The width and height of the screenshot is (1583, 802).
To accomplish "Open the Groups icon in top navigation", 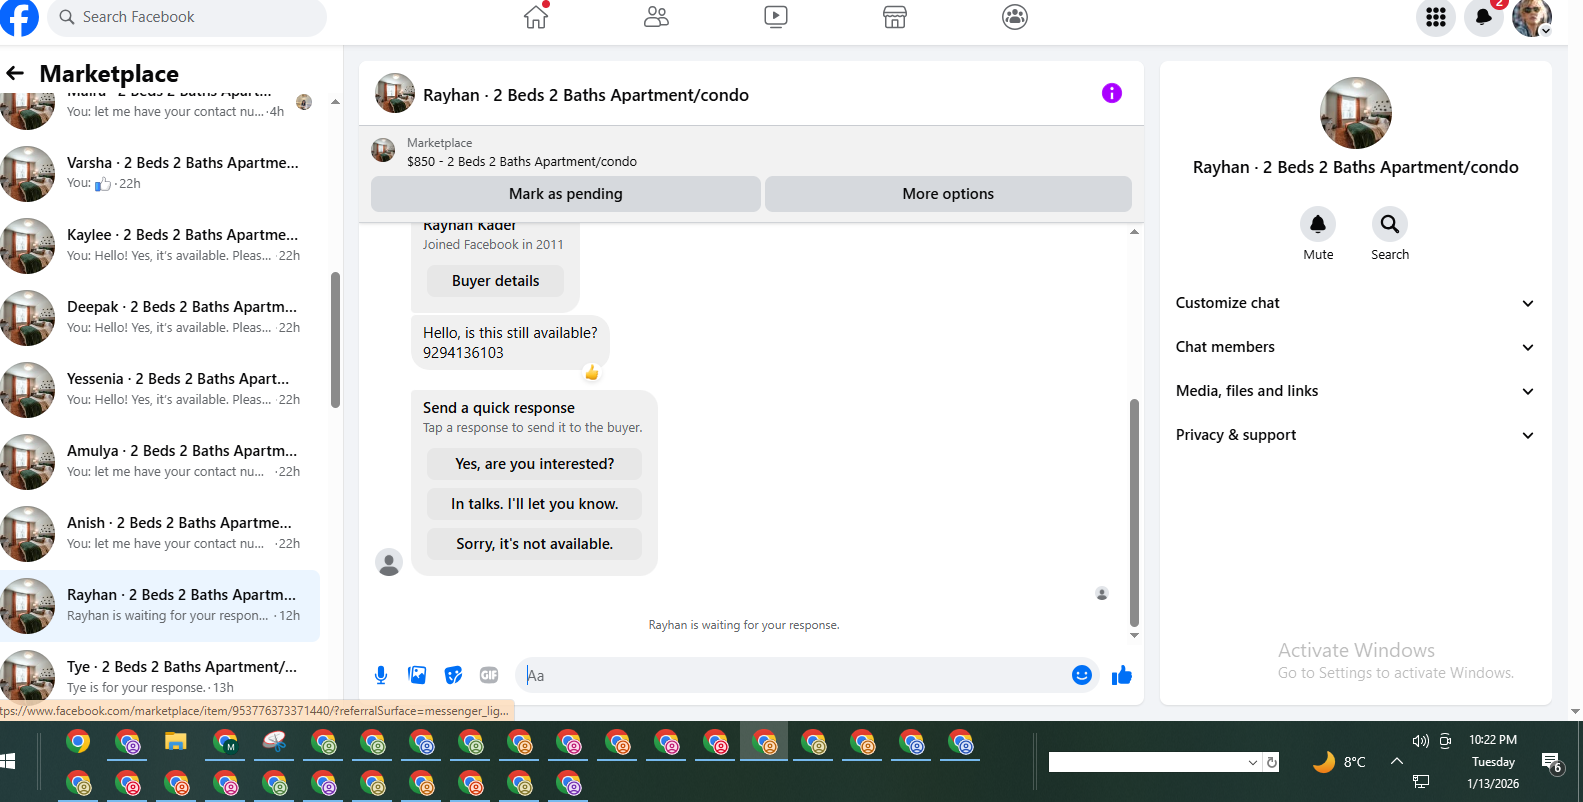I will [x=1015, y=17].
